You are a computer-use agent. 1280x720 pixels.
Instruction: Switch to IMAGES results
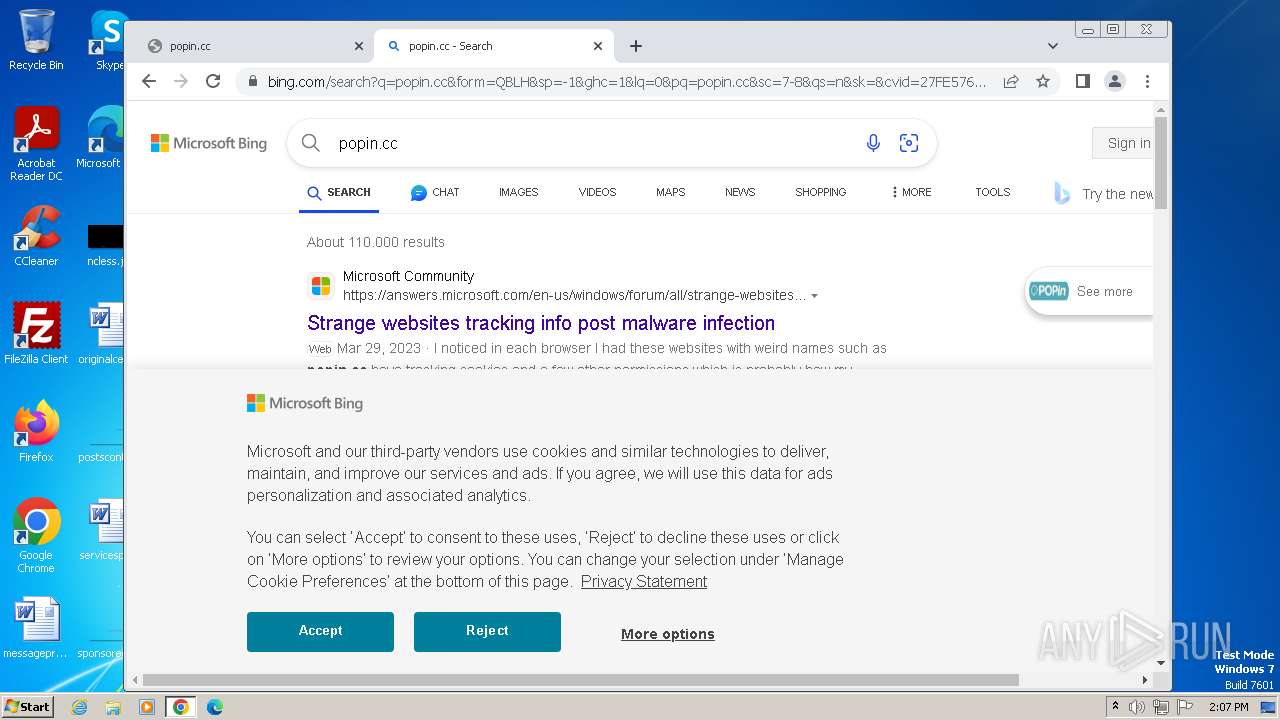tap(518, 192)
